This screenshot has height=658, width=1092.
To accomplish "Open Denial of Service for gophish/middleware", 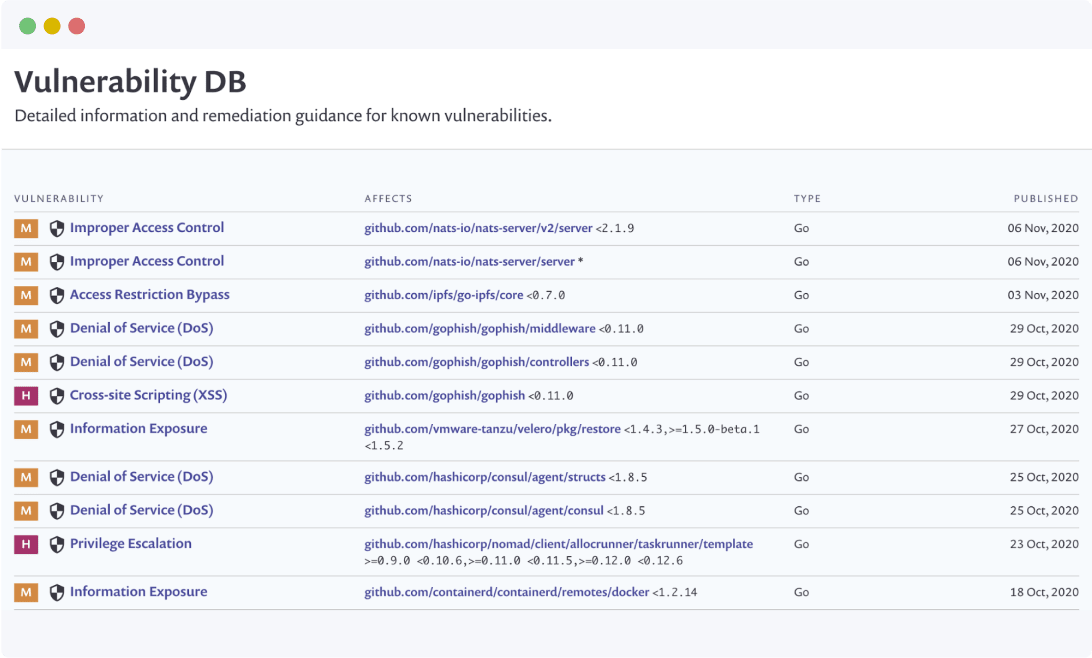I will [x=141, y=328].
